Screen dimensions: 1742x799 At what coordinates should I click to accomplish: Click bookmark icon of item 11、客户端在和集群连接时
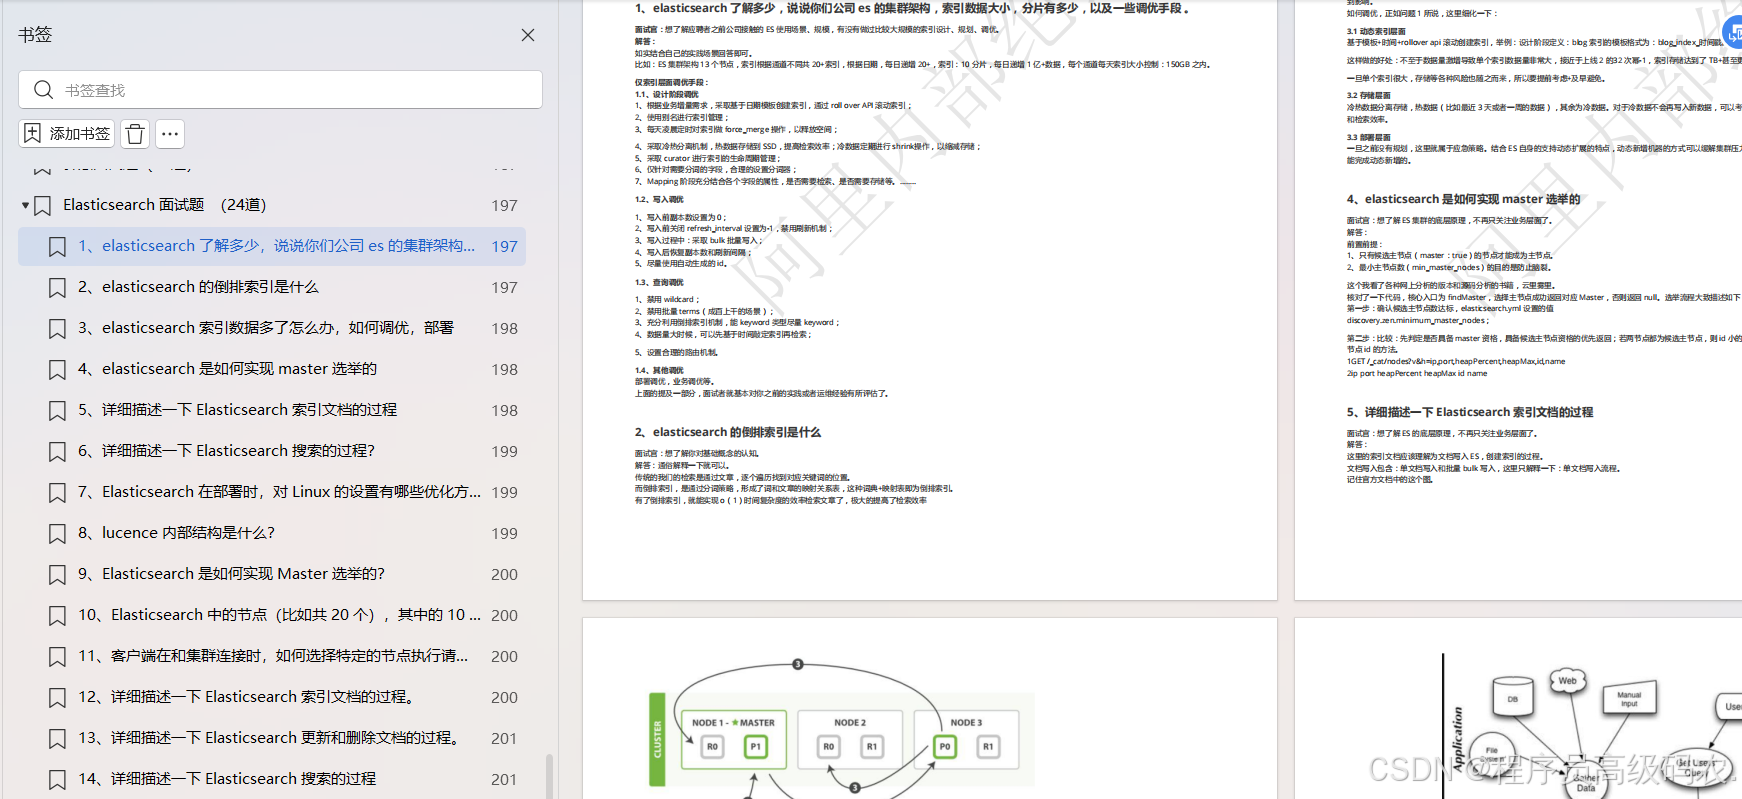coord(58,657)
